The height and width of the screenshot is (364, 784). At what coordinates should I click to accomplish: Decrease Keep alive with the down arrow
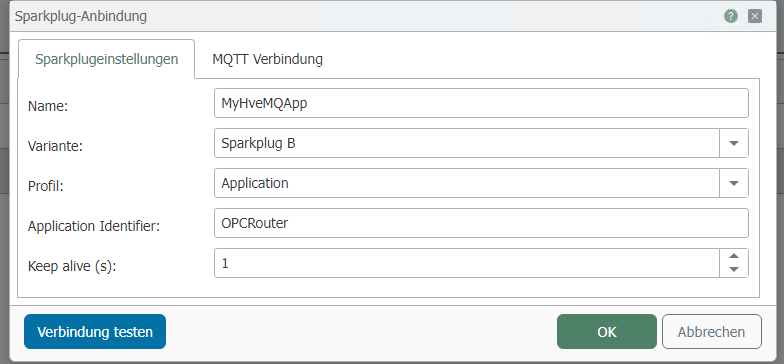pos(734,270)
